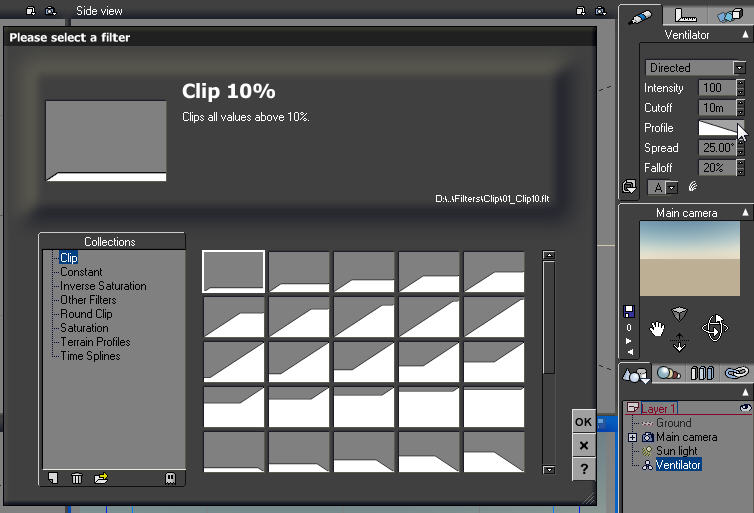The height and width of the screenshot is (513, 754).
Task: Collapse the world browser panel with its triangle
Action: point(746,391)
